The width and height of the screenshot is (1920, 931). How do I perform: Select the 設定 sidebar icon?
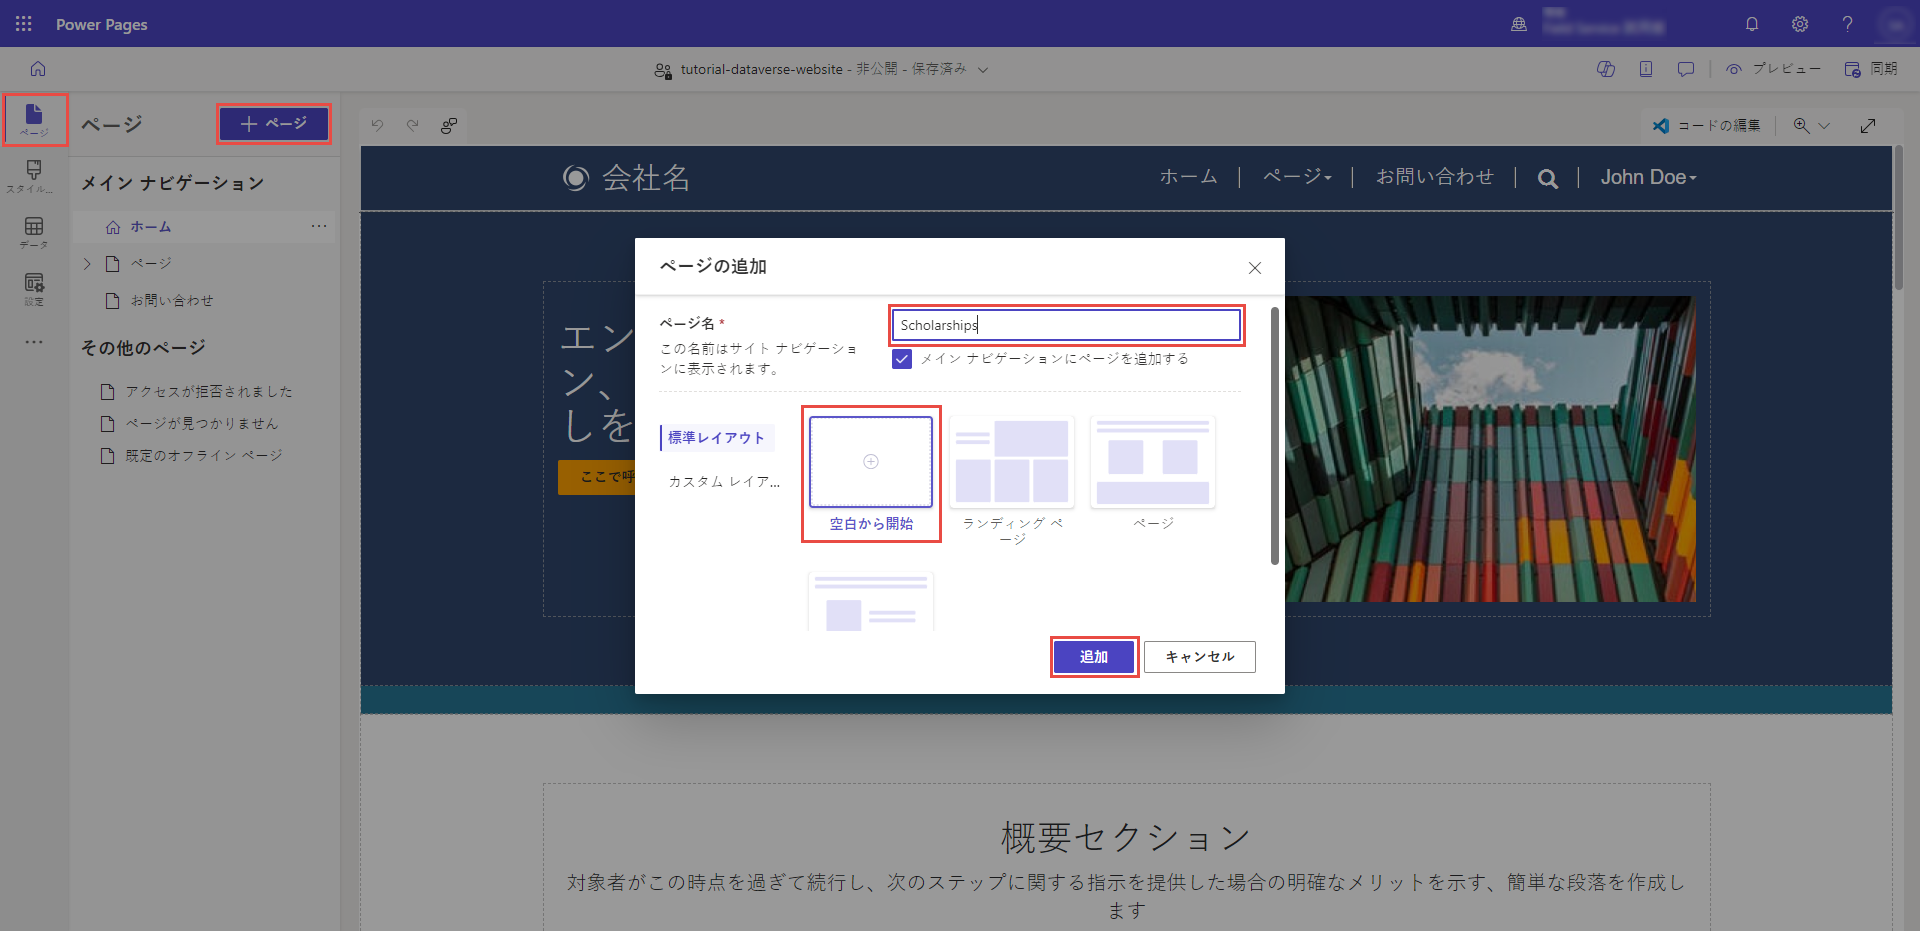(x=34, y=290)
